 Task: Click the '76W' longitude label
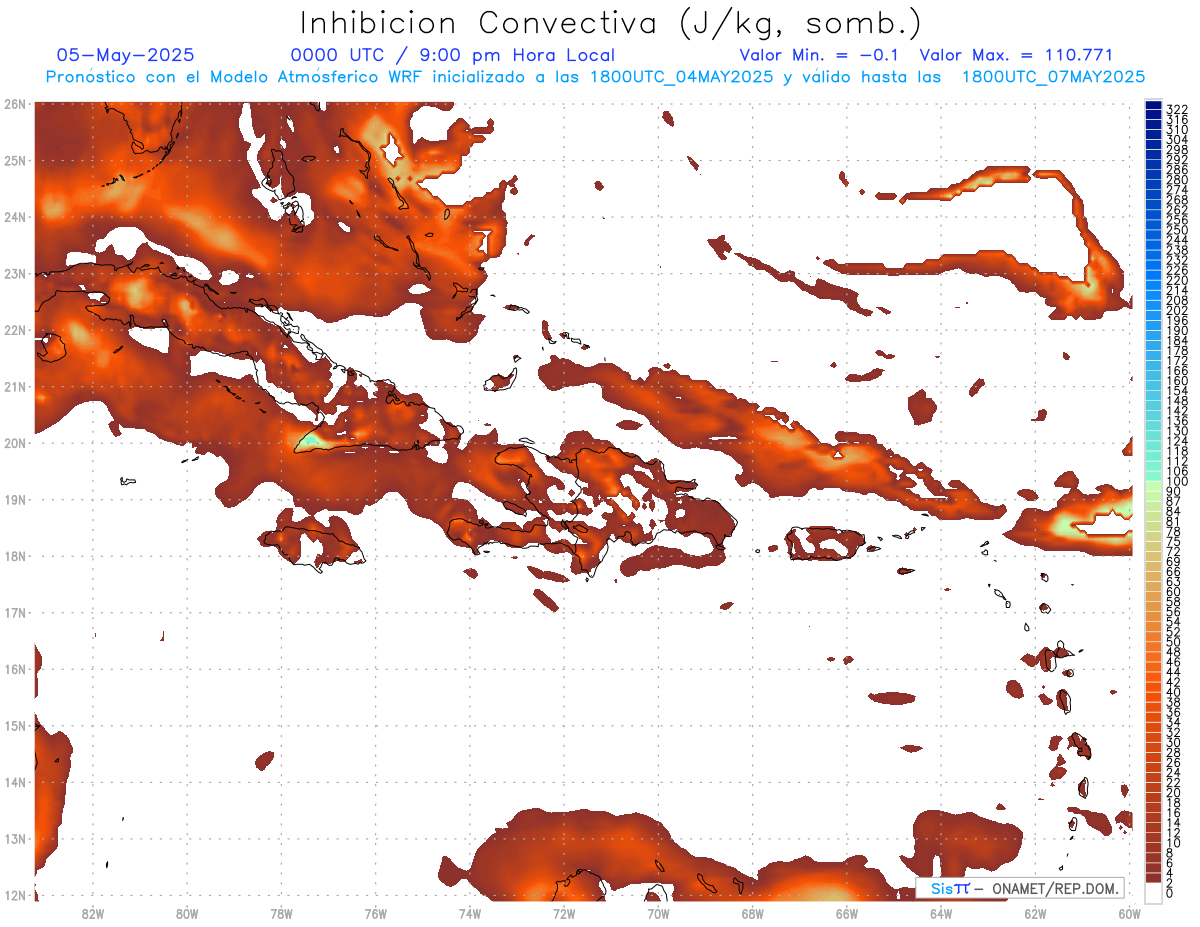[375, 913]
